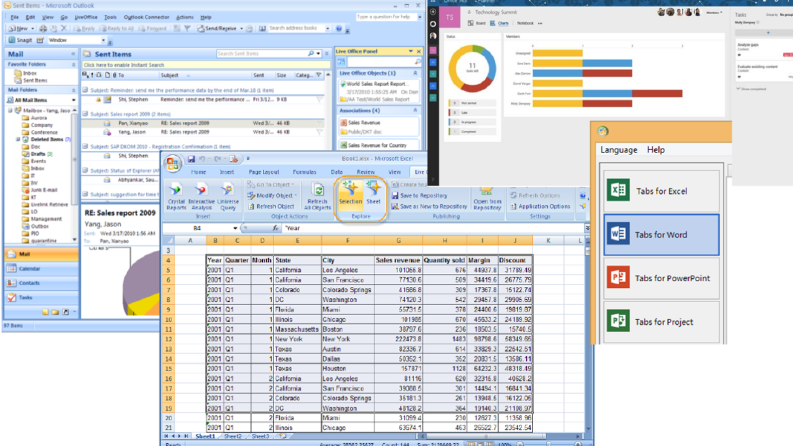This screenshot has height=446, width=793.
Task: Click the Tabs for PowerPoint icon
Action: tap(618, 278)
